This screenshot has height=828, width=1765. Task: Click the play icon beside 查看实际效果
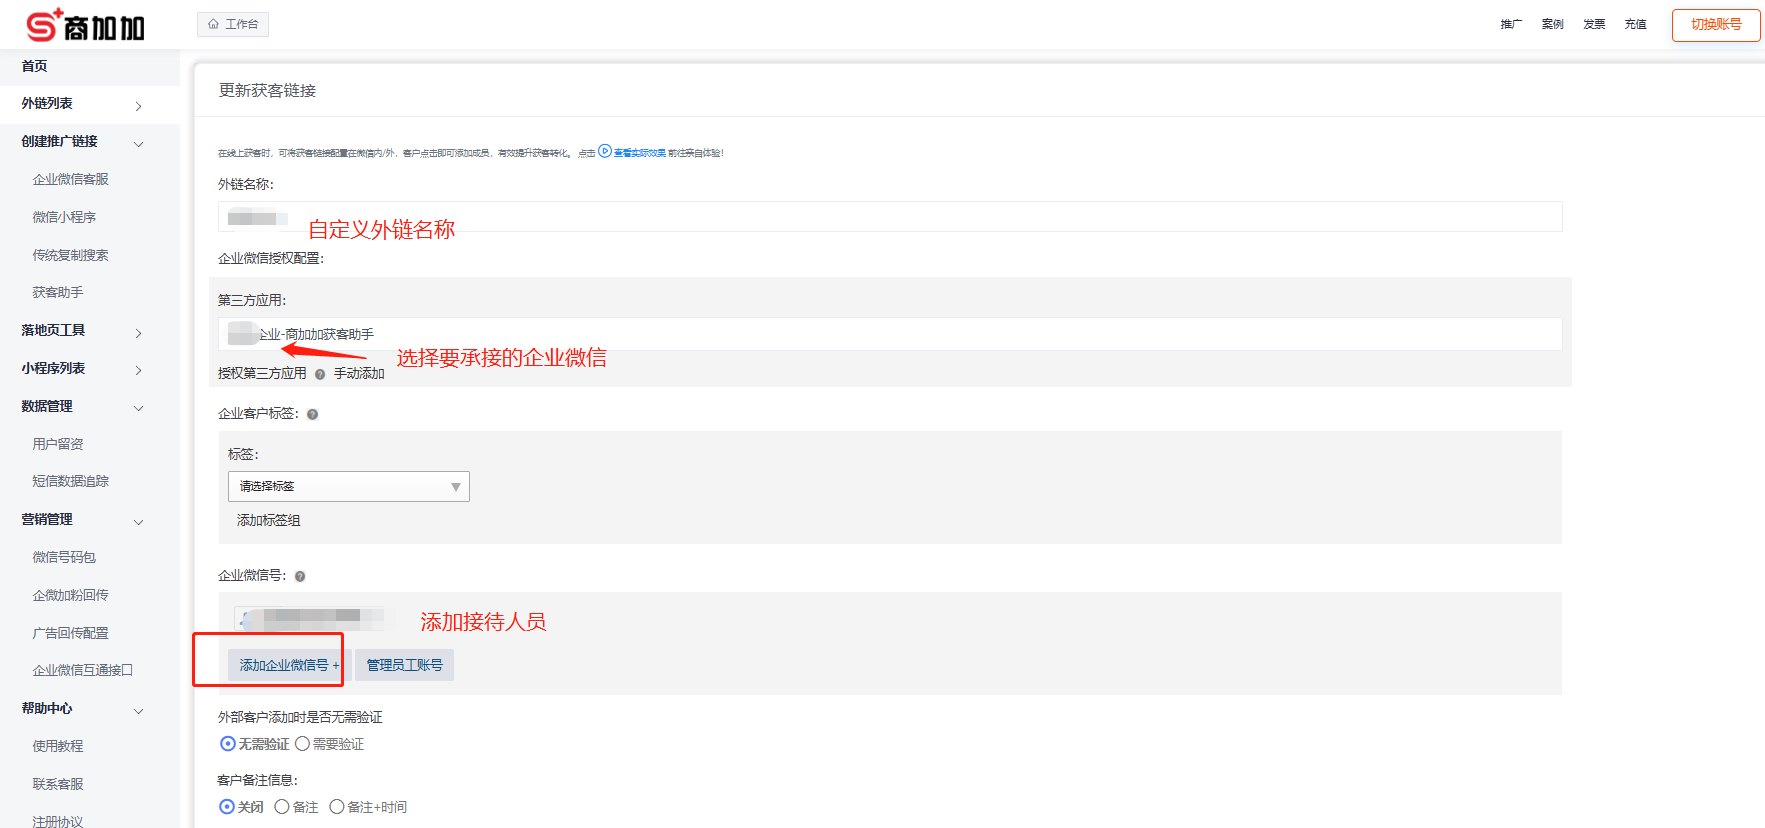[604, 152]
